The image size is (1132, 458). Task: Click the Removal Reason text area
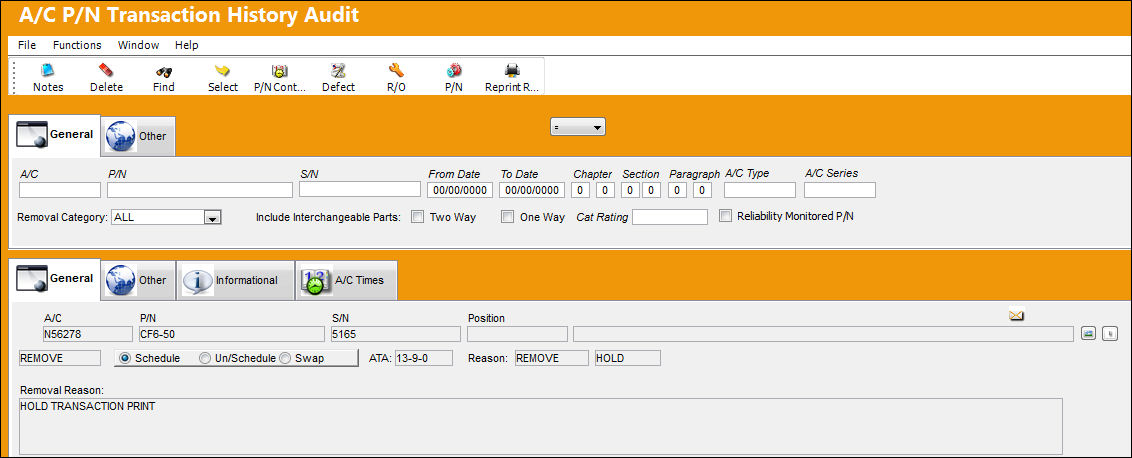541,426
